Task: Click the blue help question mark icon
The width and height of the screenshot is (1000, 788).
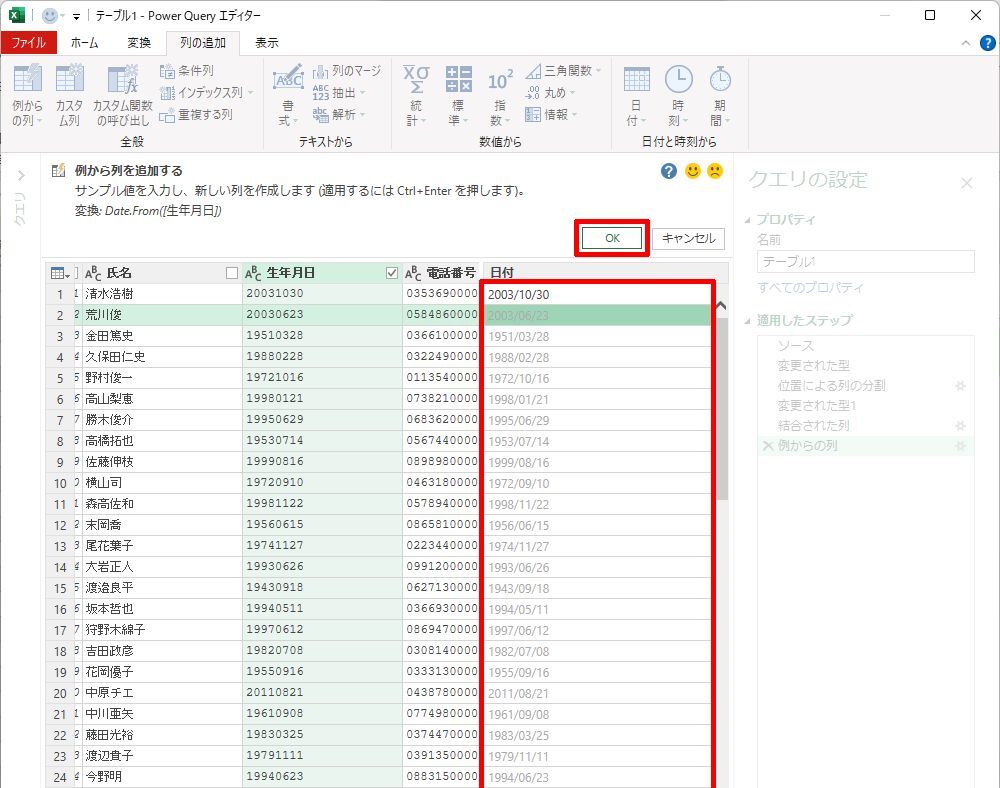Action: (x=669, y=172)
